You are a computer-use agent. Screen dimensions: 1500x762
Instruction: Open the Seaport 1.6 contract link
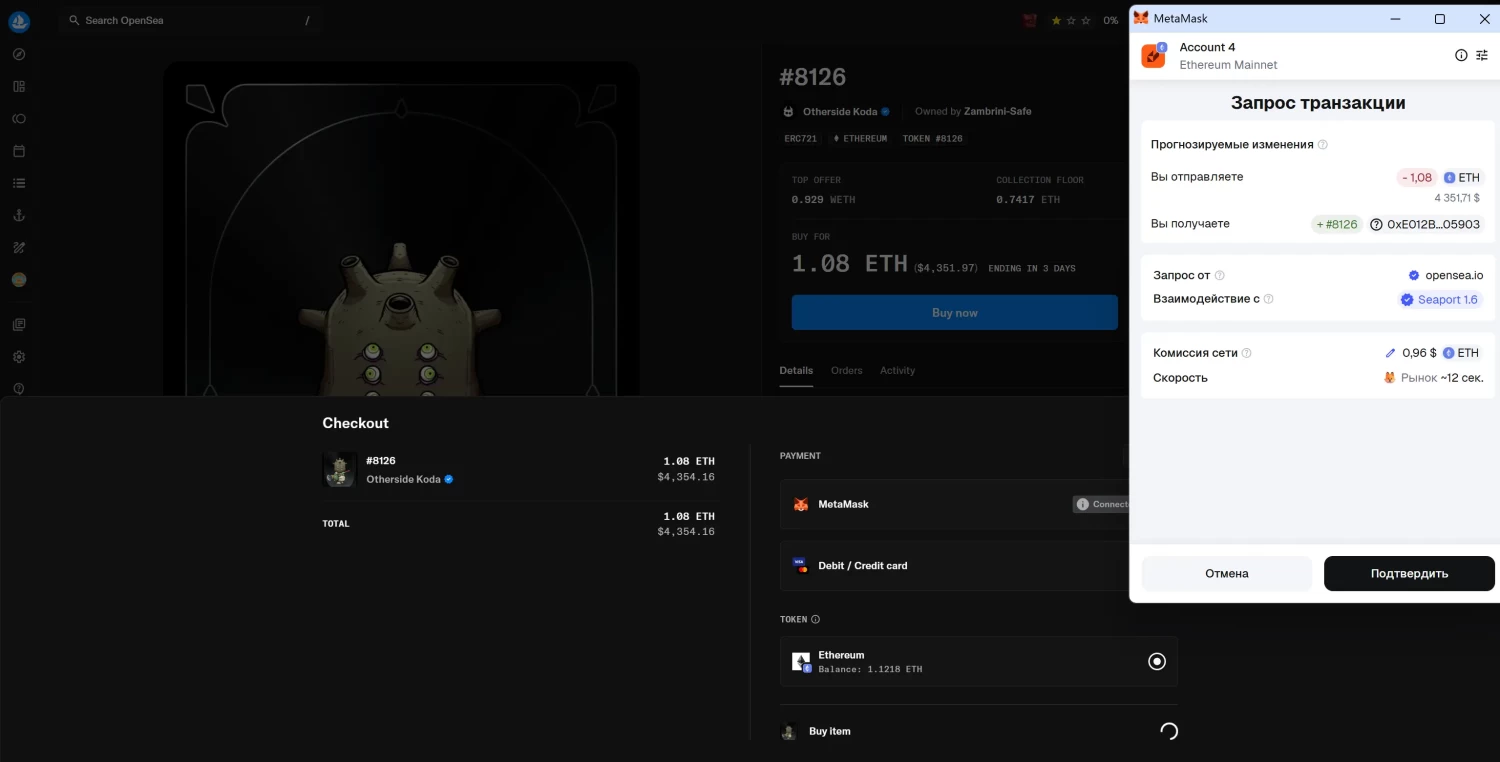tap(1440, 300)
